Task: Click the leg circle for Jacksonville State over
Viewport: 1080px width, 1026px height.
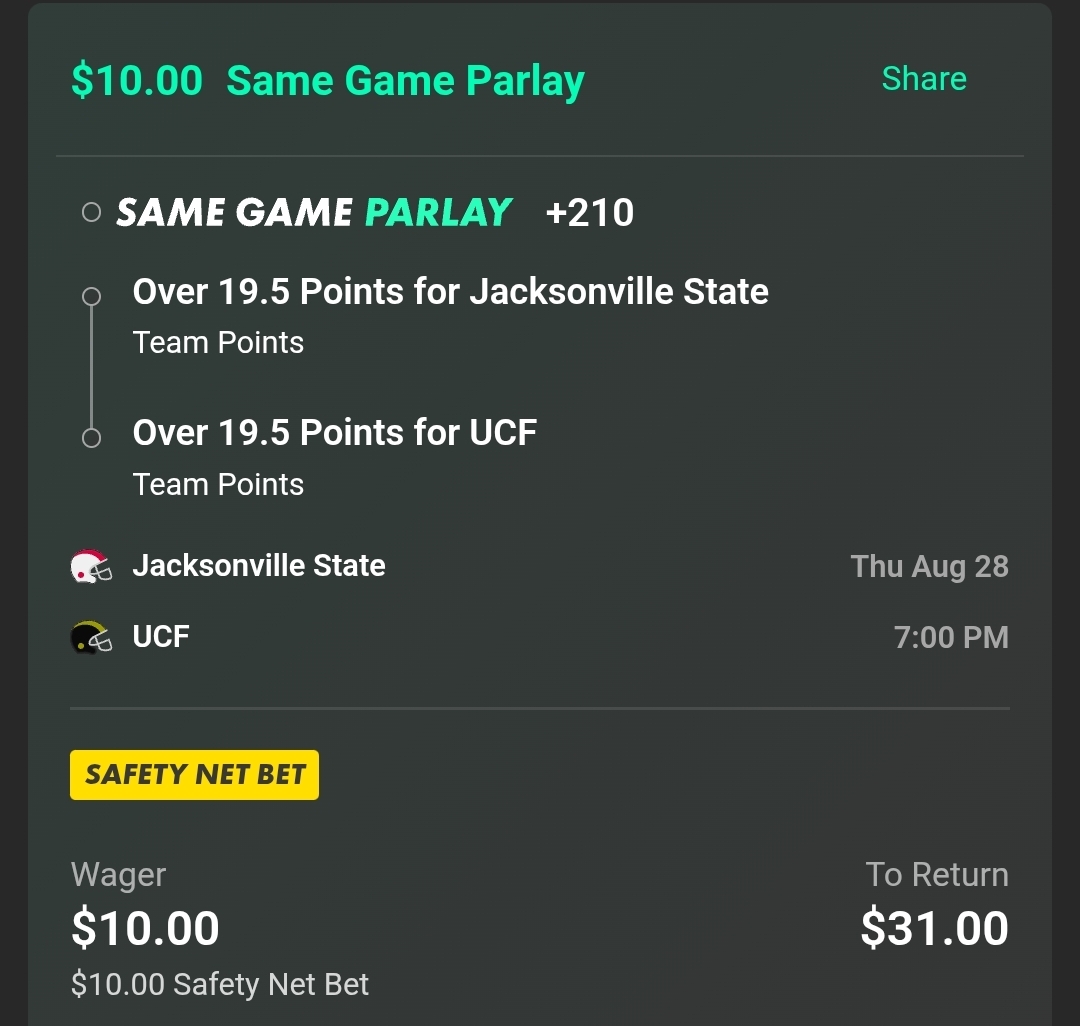Action: click(x=92, y=296)
